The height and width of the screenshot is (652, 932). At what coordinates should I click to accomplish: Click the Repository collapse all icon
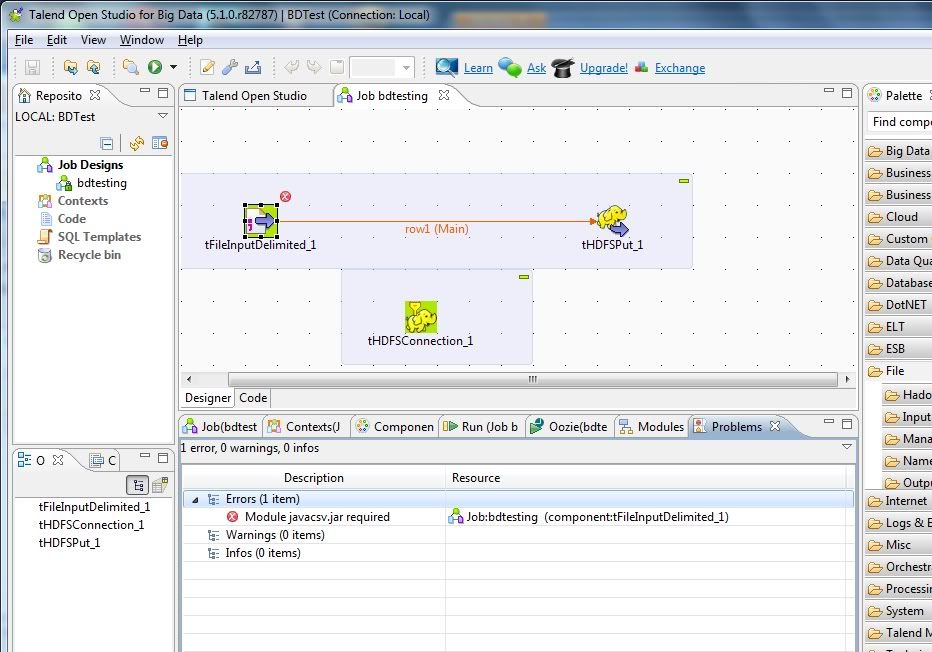point(106,143)
